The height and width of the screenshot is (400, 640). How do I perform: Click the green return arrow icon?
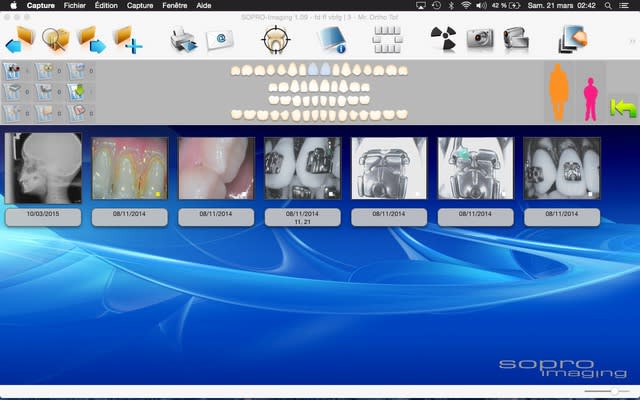[x=624, y=106]
